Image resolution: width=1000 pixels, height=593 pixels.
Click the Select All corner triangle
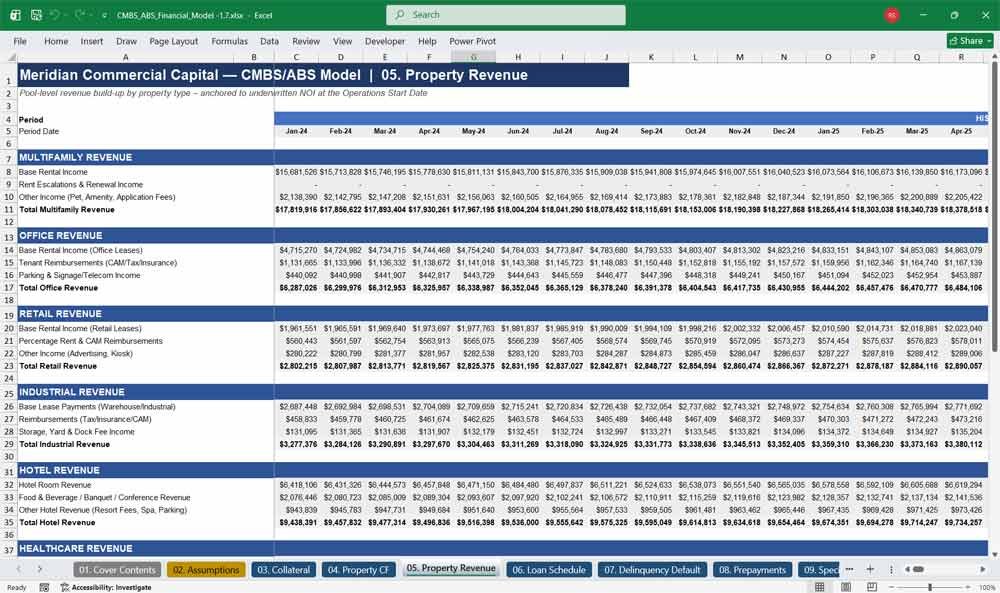point(11,57)
